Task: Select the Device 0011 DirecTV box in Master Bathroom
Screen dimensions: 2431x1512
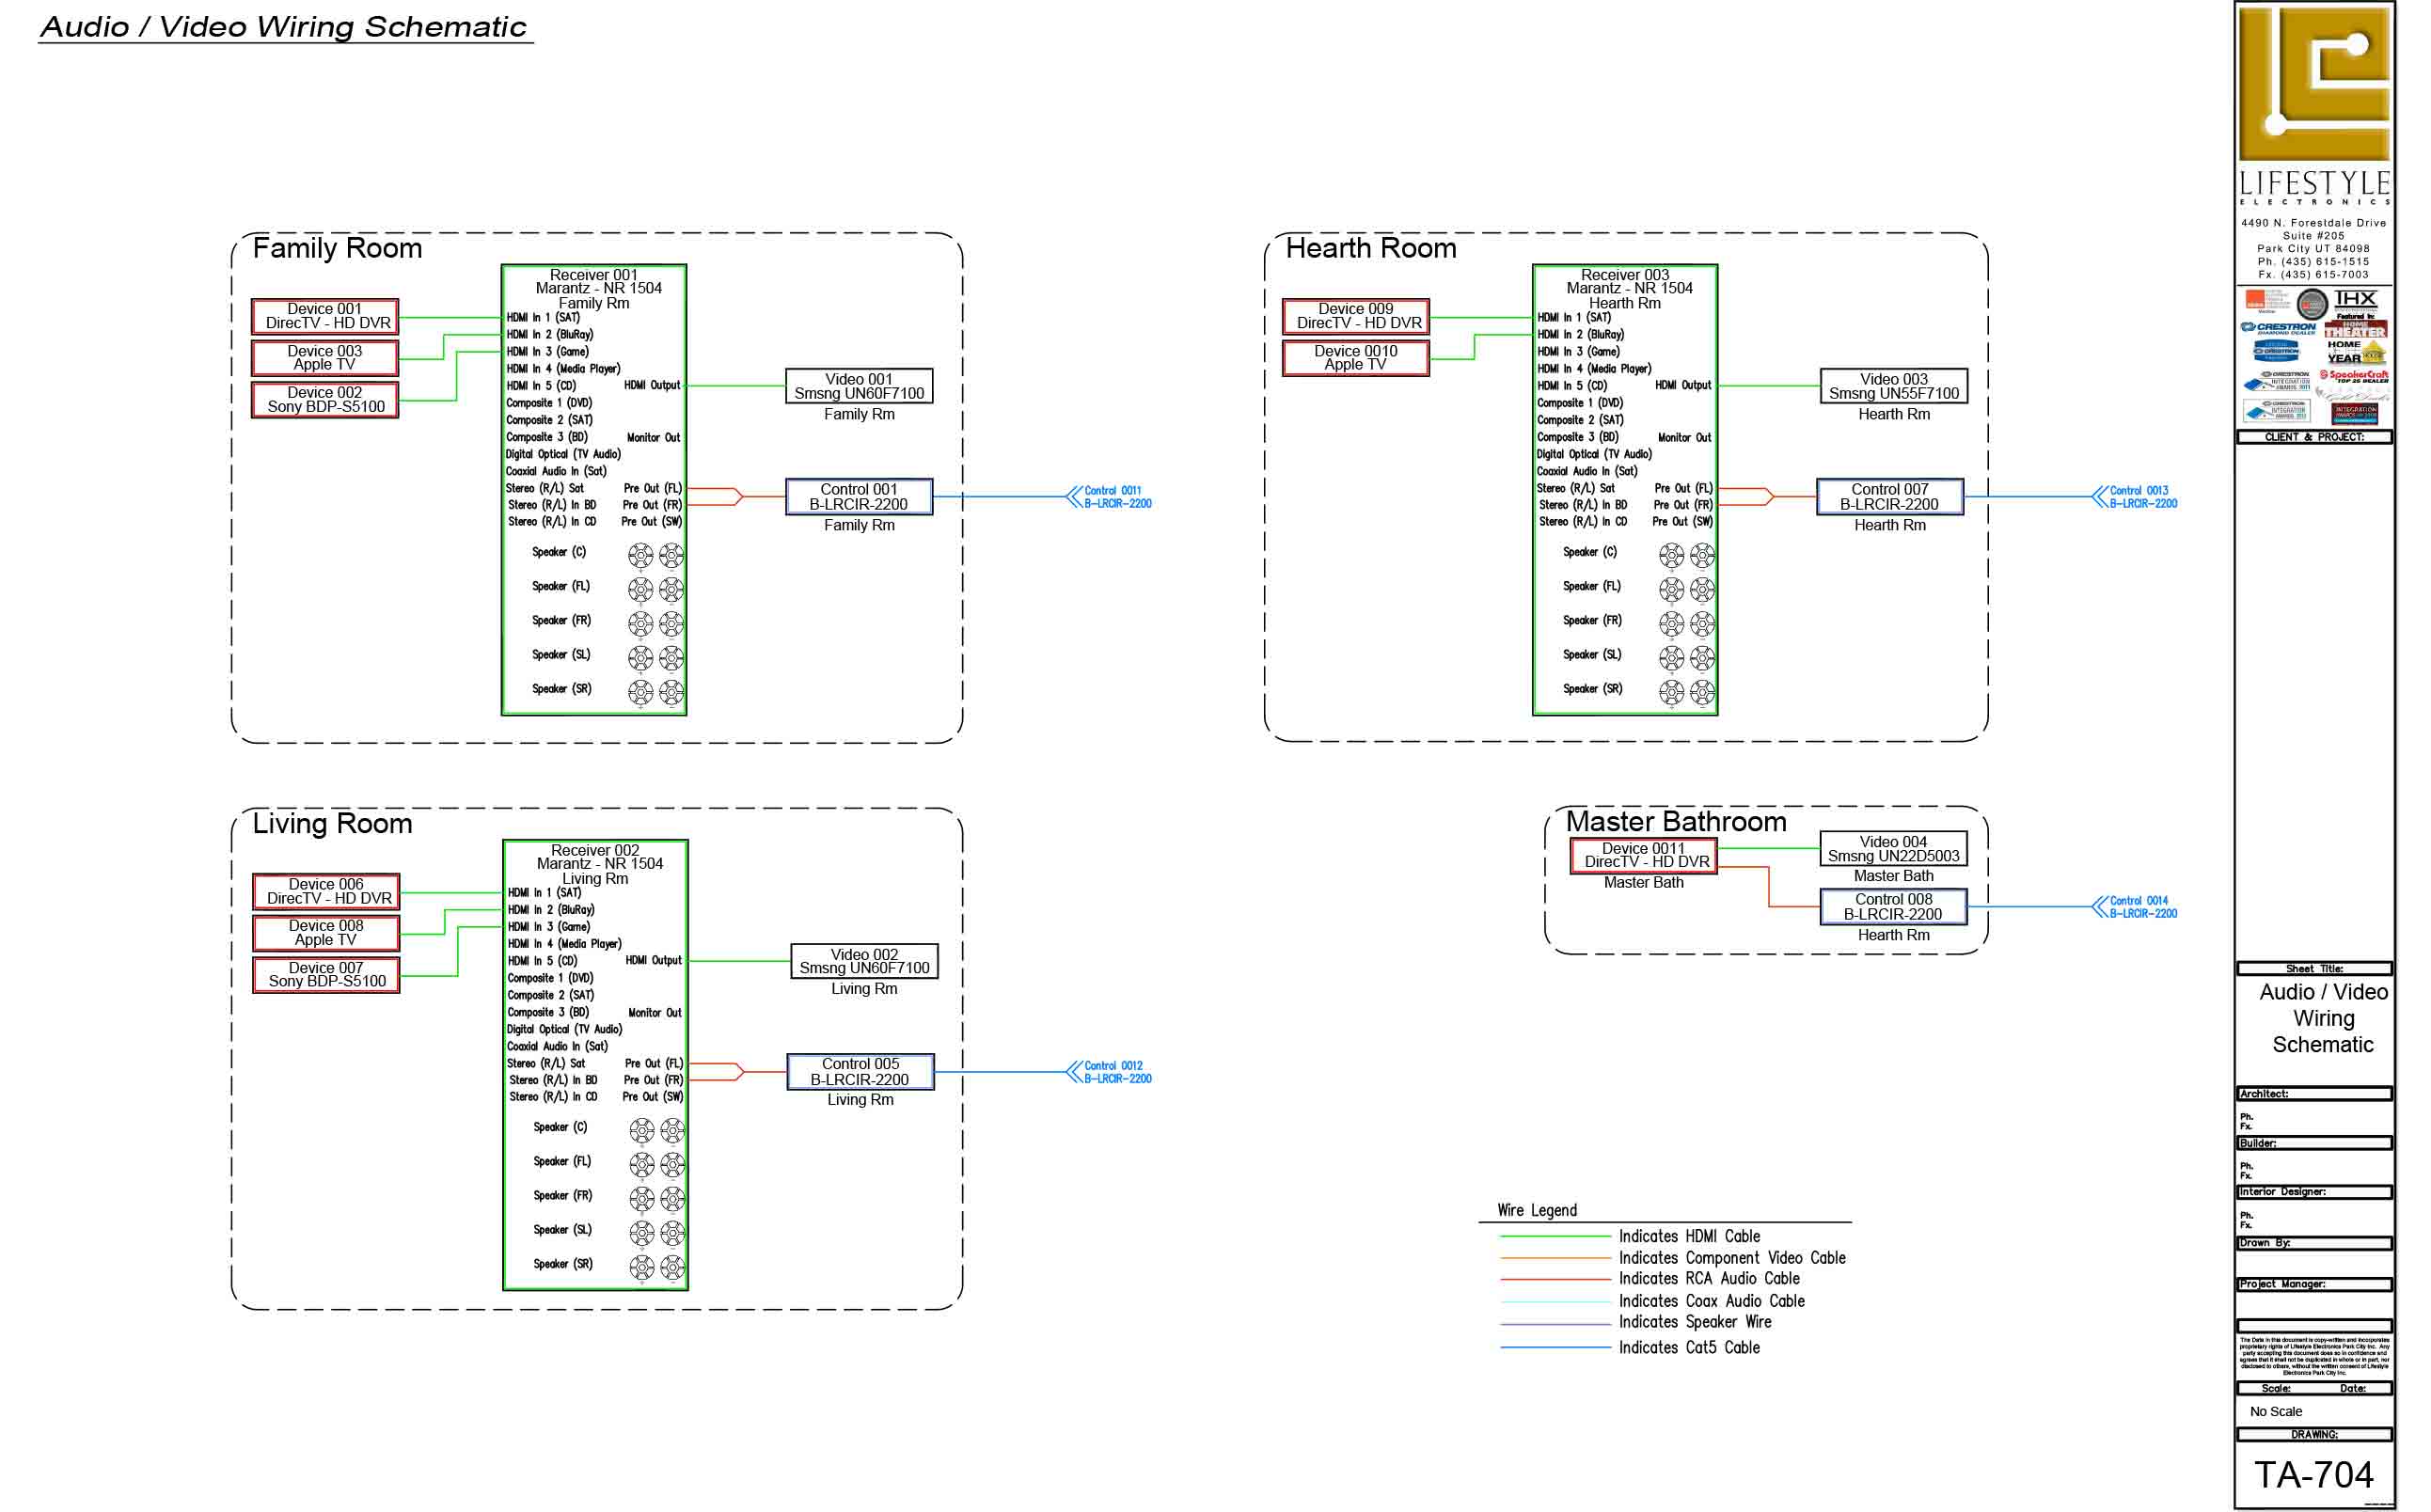Action: 1644,856
